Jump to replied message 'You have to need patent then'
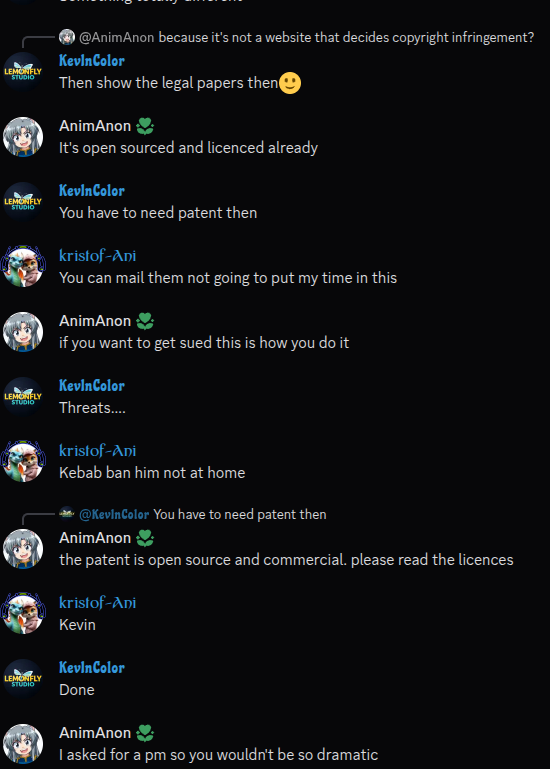The image size is (550, 769). 239,514
